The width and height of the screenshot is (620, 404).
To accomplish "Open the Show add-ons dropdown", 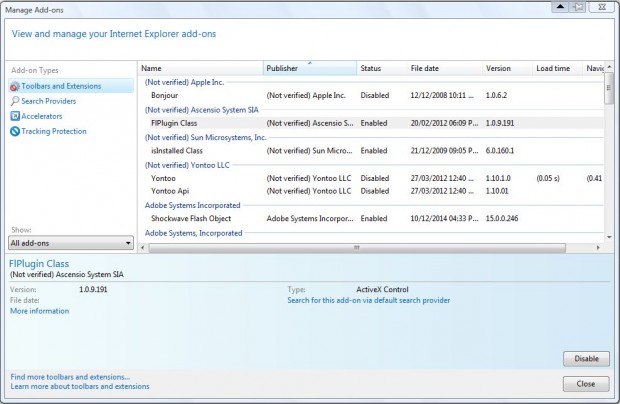I will pos(71,243).
